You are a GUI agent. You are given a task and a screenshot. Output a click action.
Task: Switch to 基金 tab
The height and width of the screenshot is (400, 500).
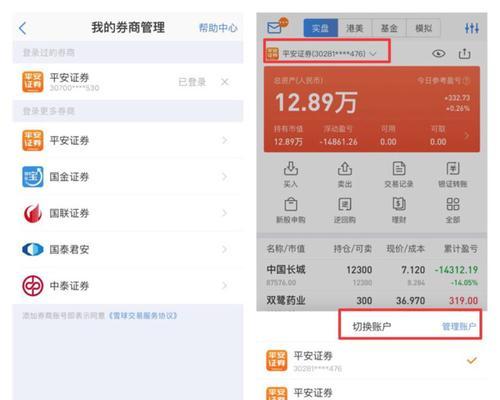(389, 28)
